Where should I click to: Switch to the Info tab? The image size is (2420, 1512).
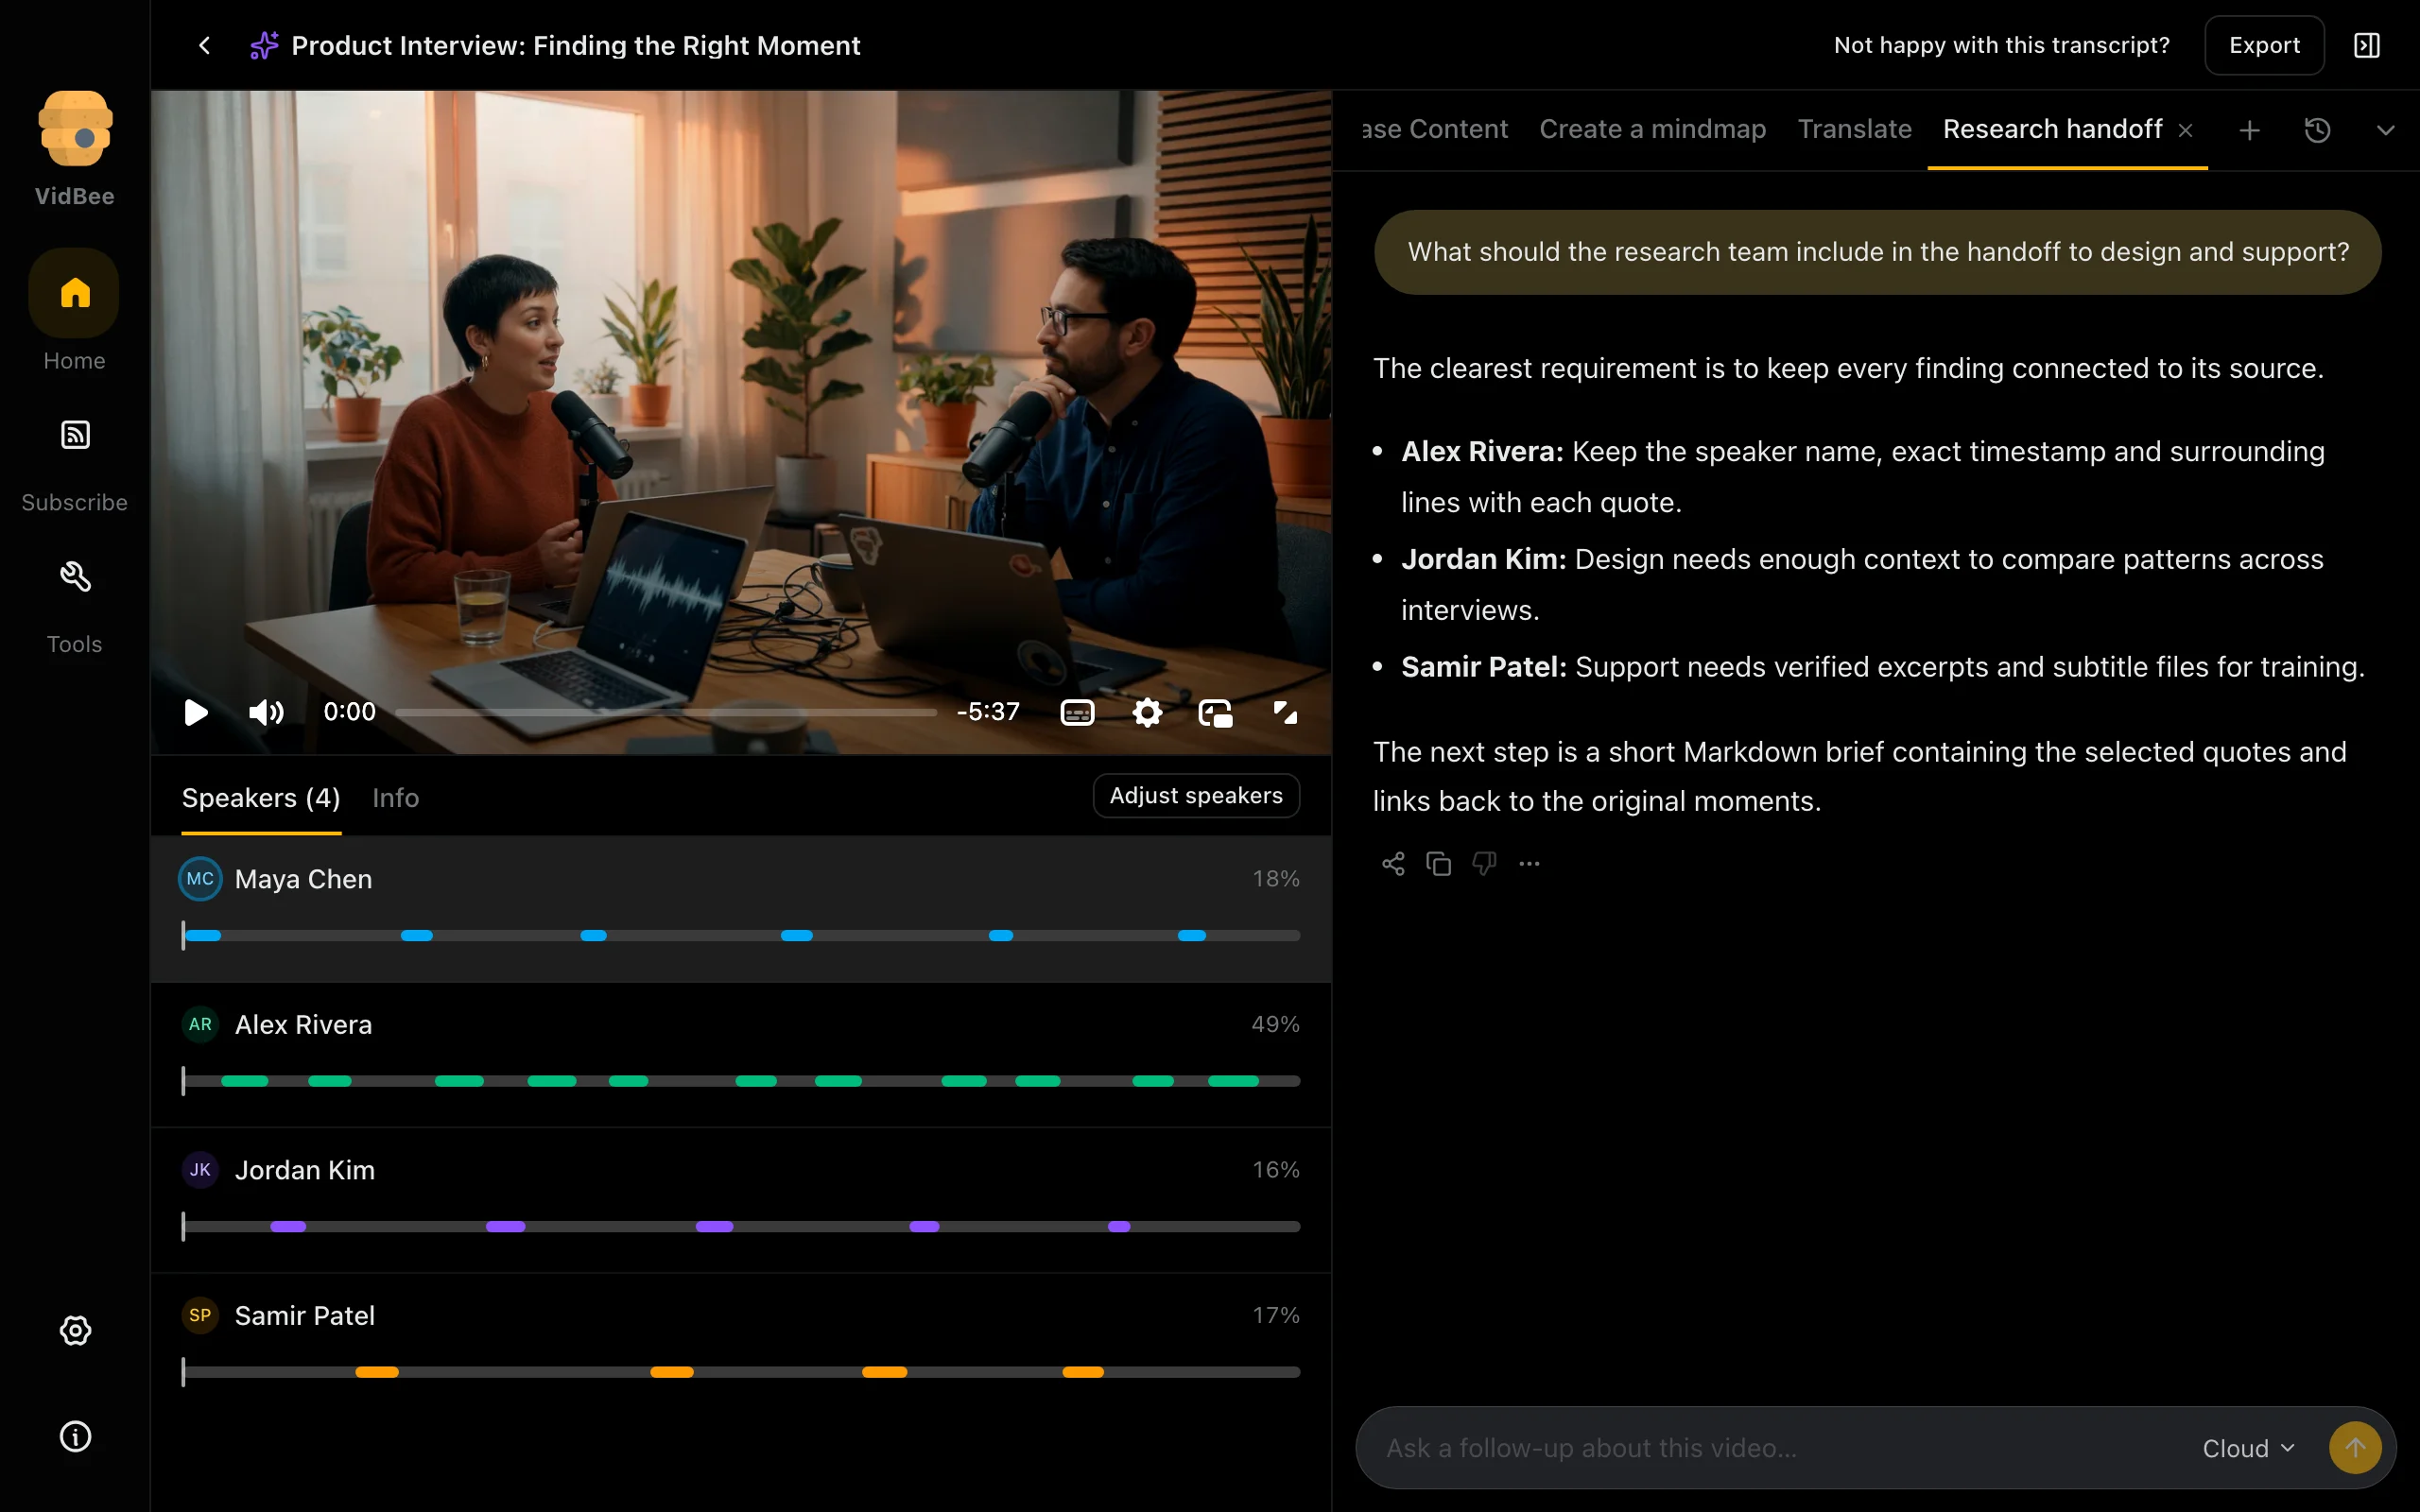(395, 798)
